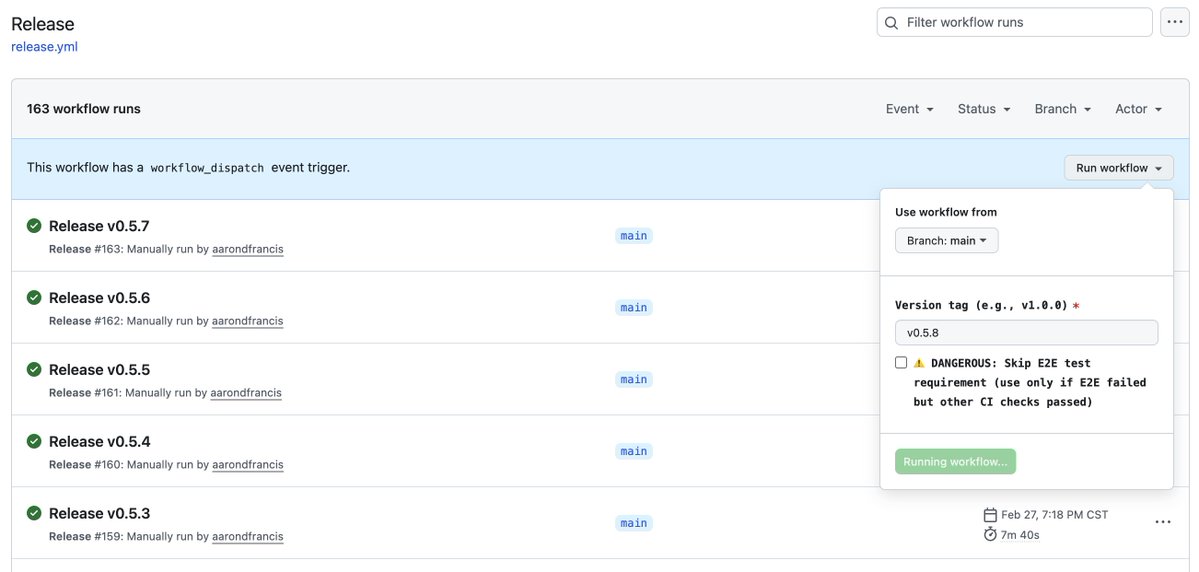Open the three-dot menu beside filter box
The height and width of the screenshot is (572, 1199).
(1175, 22)
